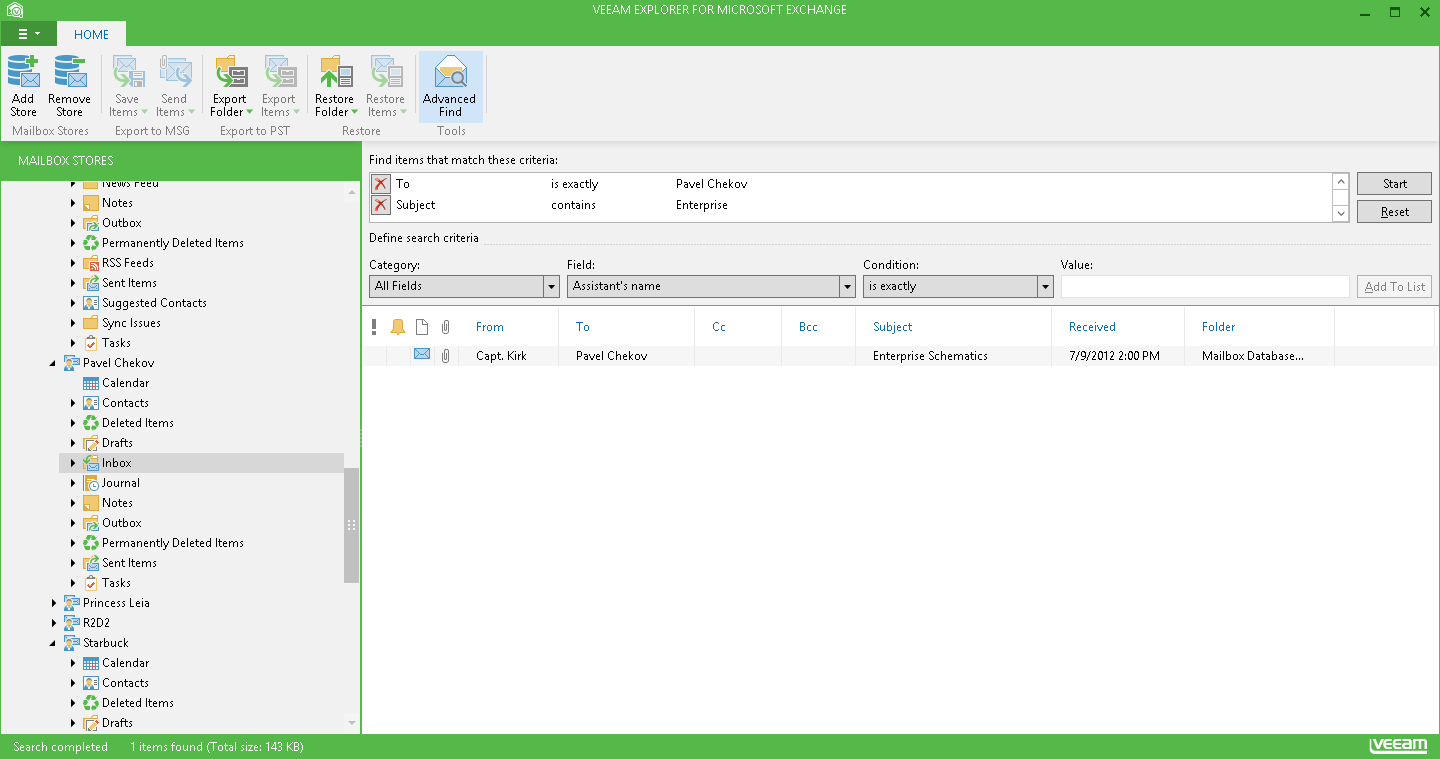The height and width of the screenshot is (759, 1440).
Task: Sort results by the Cc column header
Action: tap(719, 327)
